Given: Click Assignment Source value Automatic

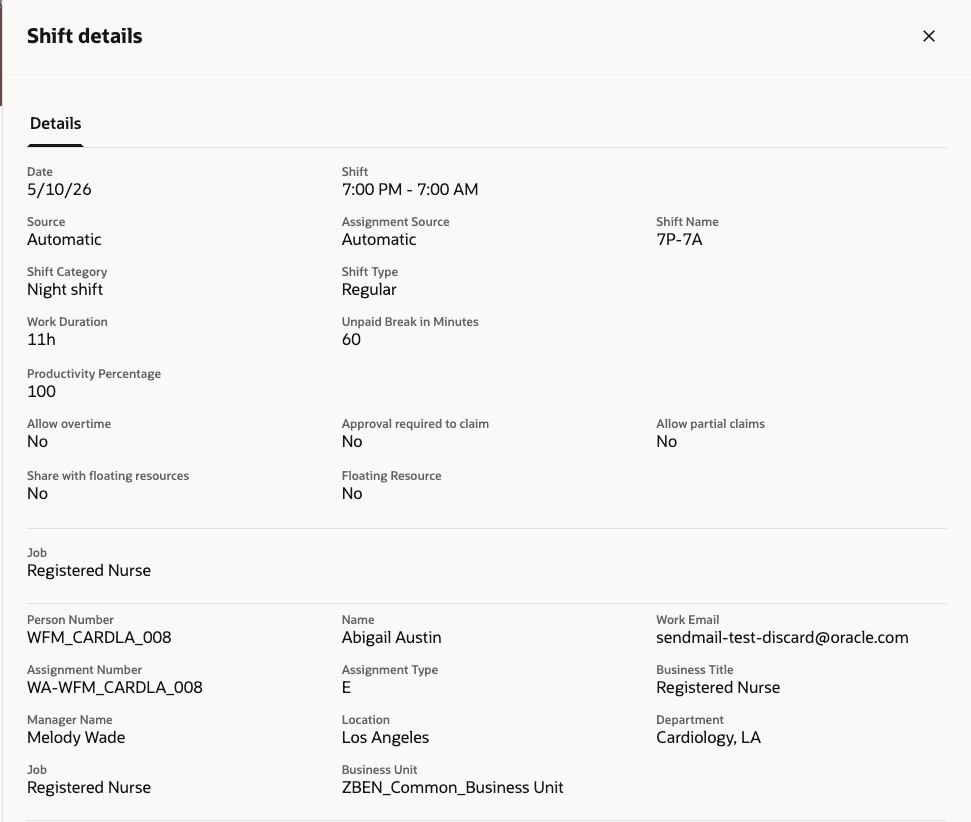Looking at the screenshot, I should tap(379, 240).
